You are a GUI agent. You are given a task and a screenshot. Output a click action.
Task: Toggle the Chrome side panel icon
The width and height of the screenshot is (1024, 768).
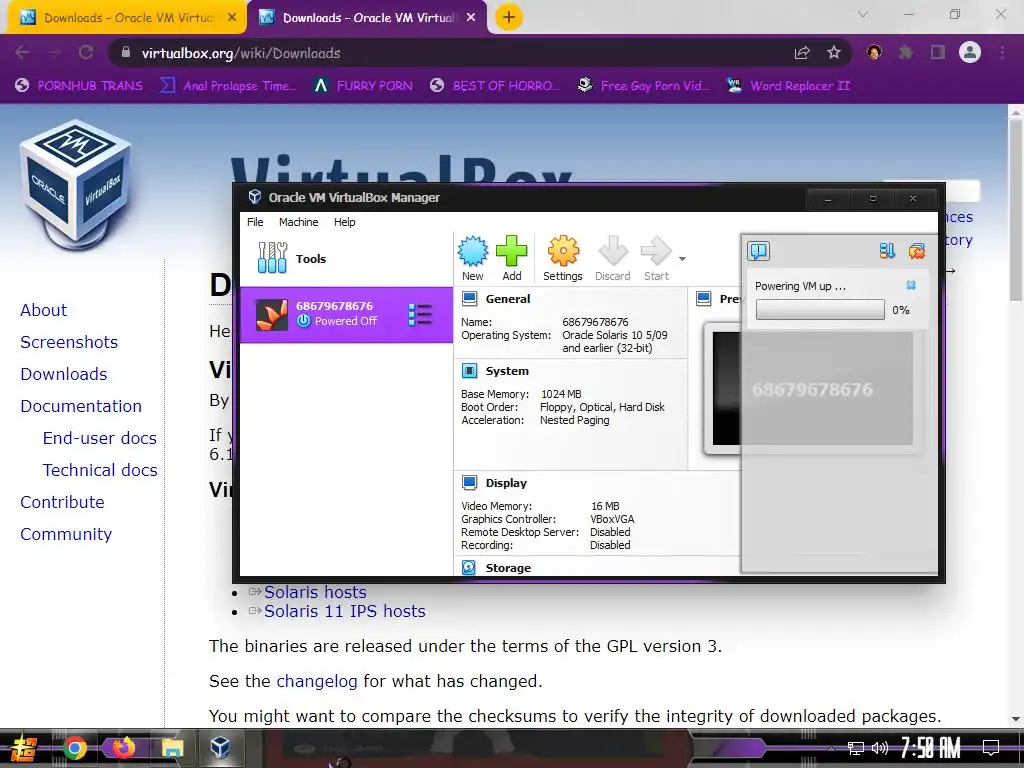coord(938,52)
